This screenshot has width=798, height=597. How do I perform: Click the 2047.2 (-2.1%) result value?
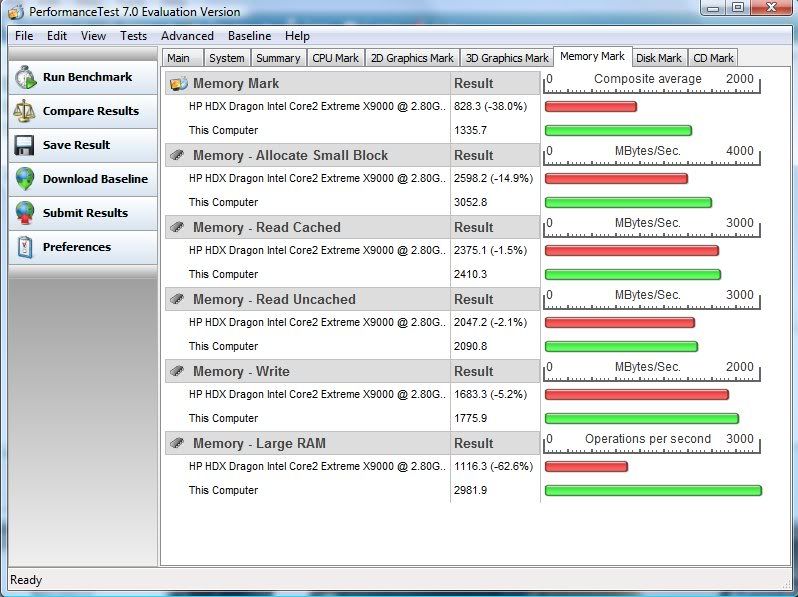coord(491,322)
